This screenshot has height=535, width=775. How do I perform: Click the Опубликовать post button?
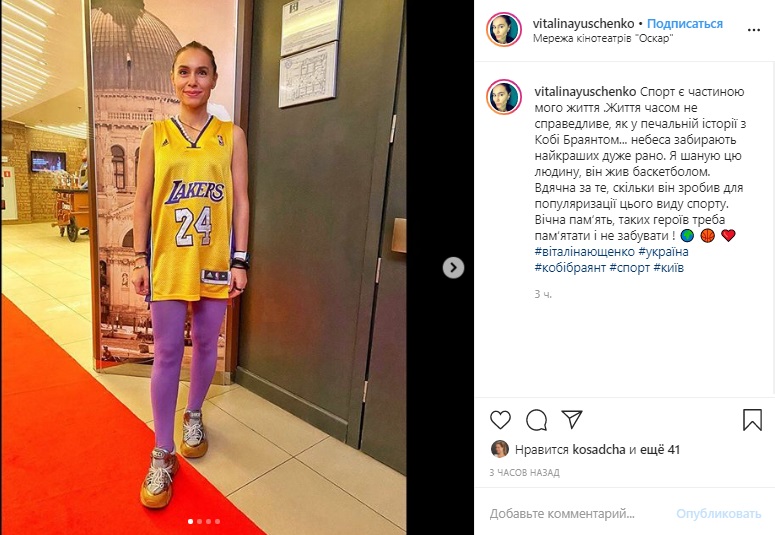(719, 514)
